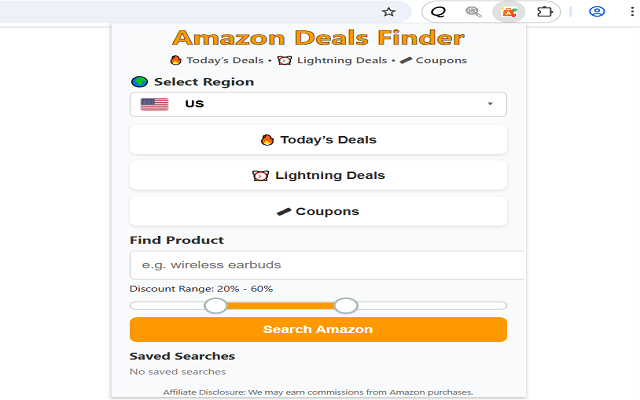Screen dimensions: 640x400
Task: Click the minimum discount slider handle
Action: click(x=216, y=305)
